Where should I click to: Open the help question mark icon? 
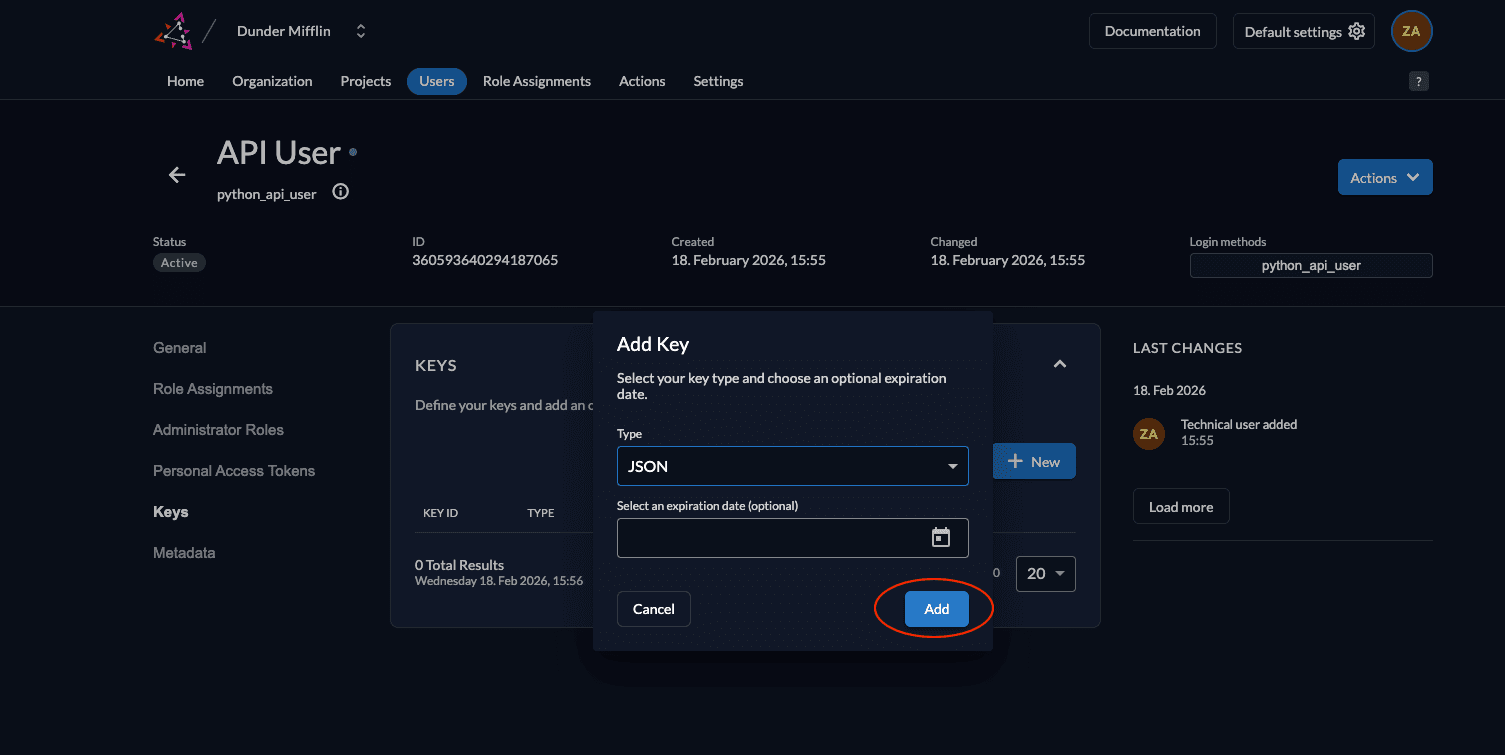[x=1418, y=82]
